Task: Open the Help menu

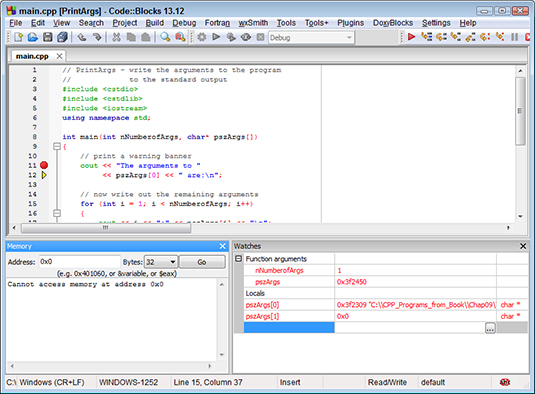Action: pyautogui.click(x=468, y=23)
